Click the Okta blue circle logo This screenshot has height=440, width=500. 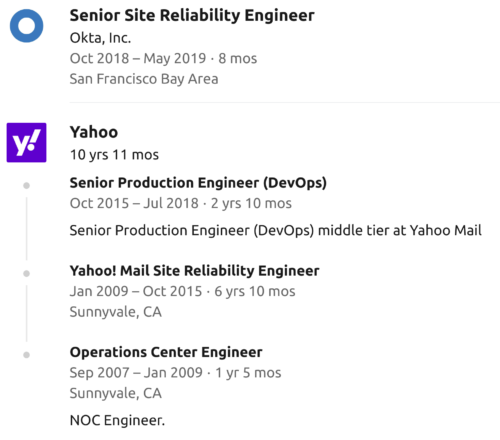26,26
